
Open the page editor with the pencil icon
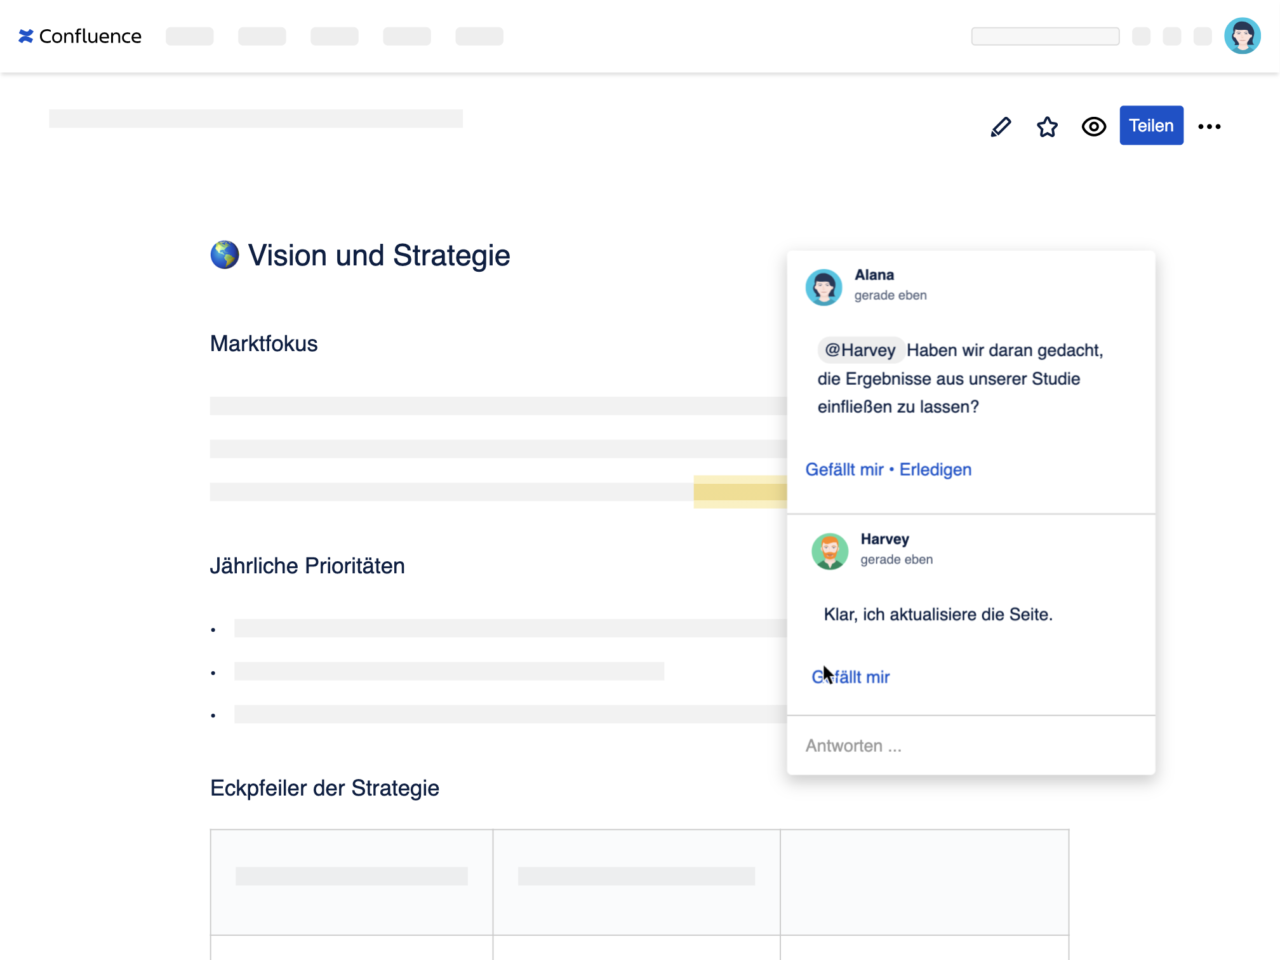tap(1000, 126)
